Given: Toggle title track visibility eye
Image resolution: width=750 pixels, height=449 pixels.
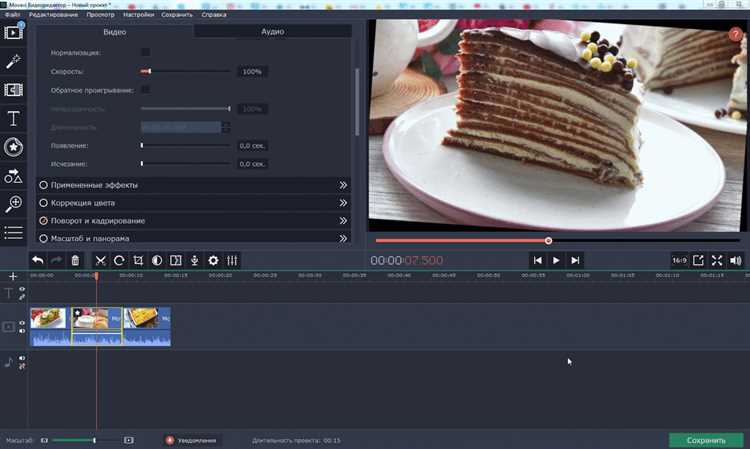Looking at the screenshot, I should point(22,289).
